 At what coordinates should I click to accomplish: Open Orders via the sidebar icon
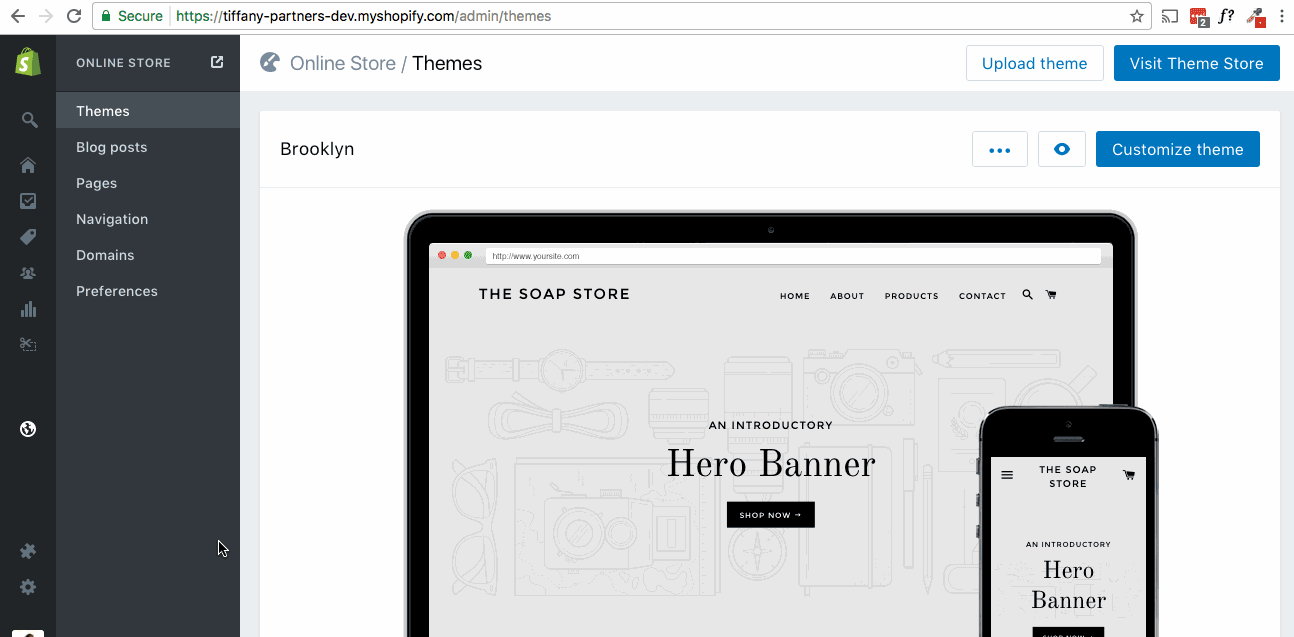28,200
